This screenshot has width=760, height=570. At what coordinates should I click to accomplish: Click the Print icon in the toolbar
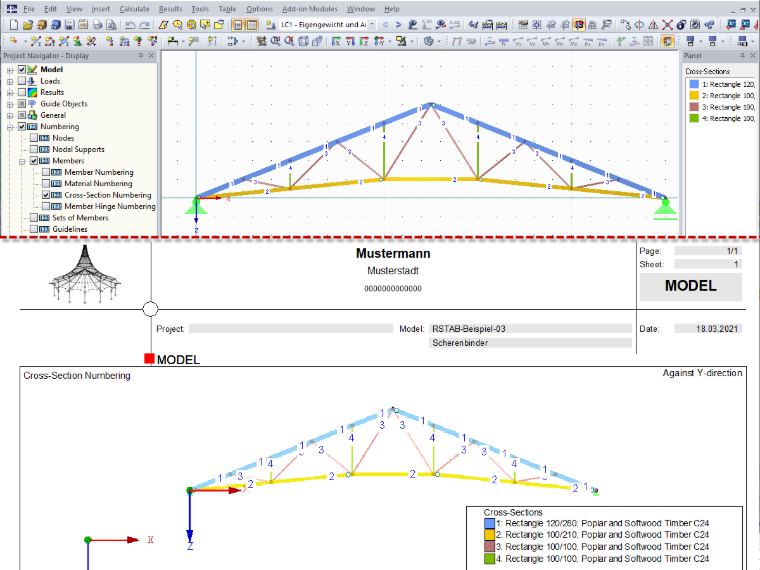pos(97,25)
